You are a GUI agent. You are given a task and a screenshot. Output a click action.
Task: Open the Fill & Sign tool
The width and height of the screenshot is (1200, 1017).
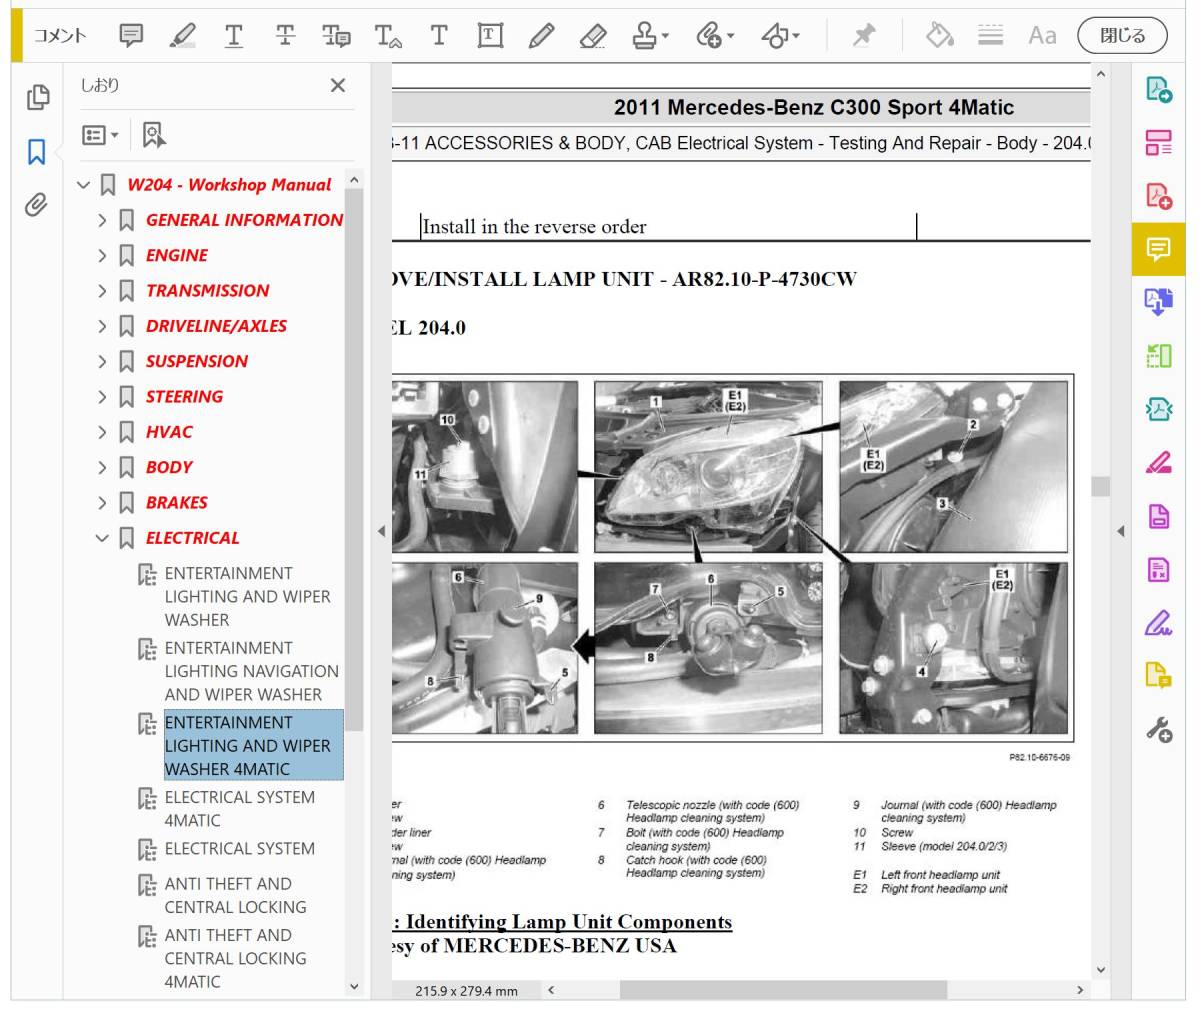[1158, 623]
